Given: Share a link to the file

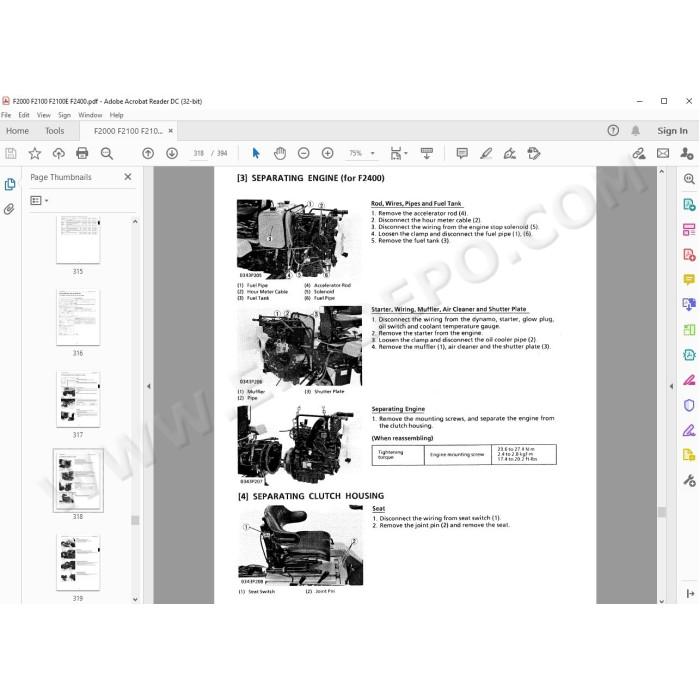Looking at the screenshot, I should point(639,154).
